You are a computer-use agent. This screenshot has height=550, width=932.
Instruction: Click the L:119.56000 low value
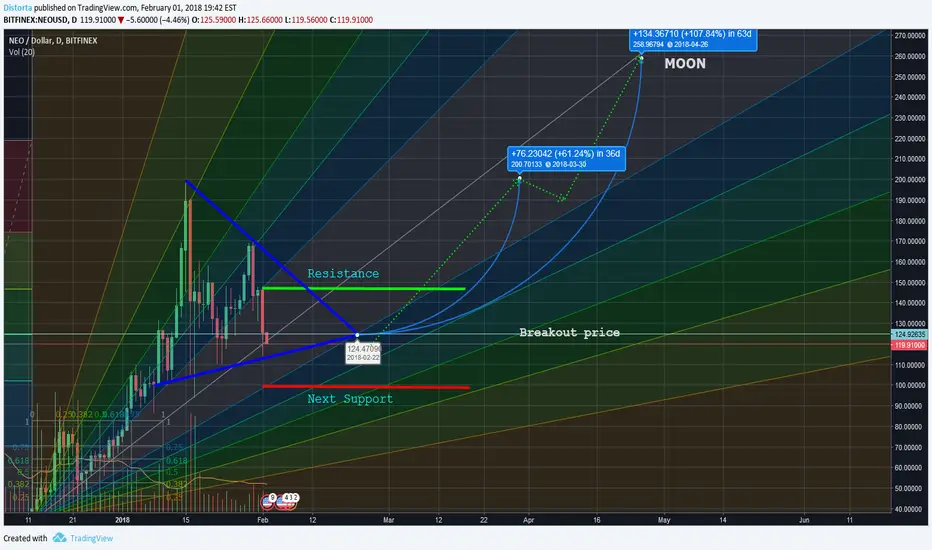tap(306, 20)
